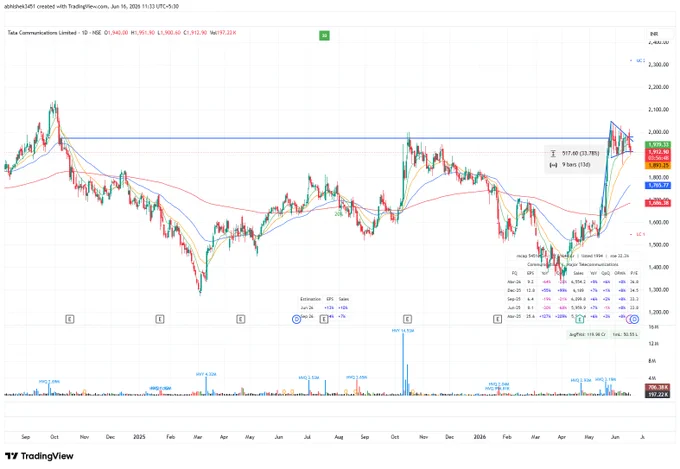The width and height of the screenshot is (680, 469).
Task: Open the earnings E marker in mid-October 2024
Action: 69,319
